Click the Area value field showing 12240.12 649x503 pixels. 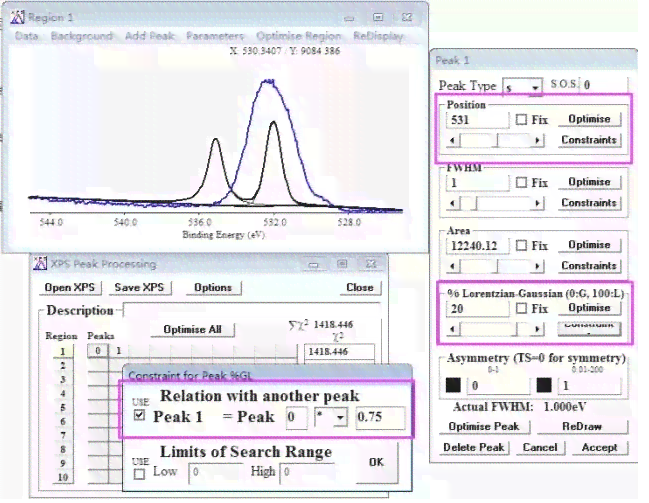(x=477, y=246)
